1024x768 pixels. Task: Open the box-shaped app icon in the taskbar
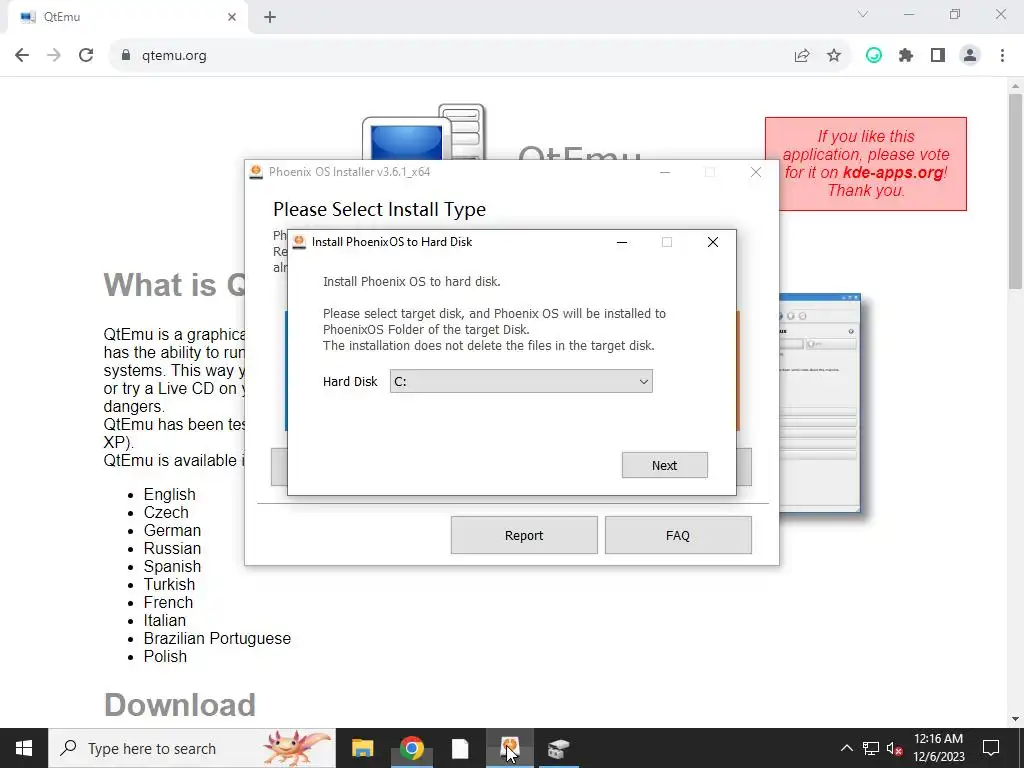tap(558, 748)
